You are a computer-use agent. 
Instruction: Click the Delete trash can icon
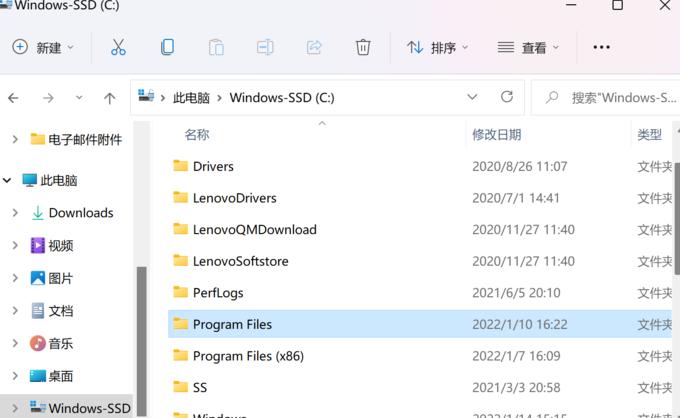point(363,47)
